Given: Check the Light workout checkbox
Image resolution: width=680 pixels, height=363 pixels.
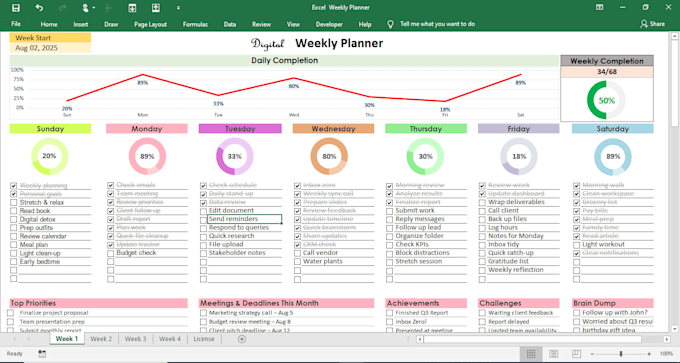Looking at the screenshot, I should tap(576, 245).
